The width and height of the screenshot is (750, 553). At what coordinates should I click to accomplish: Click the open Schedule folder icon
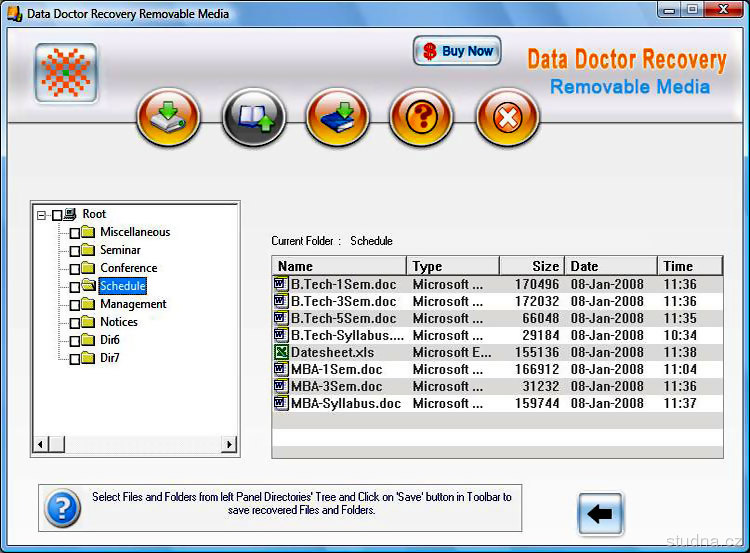[x=88, y=286]
